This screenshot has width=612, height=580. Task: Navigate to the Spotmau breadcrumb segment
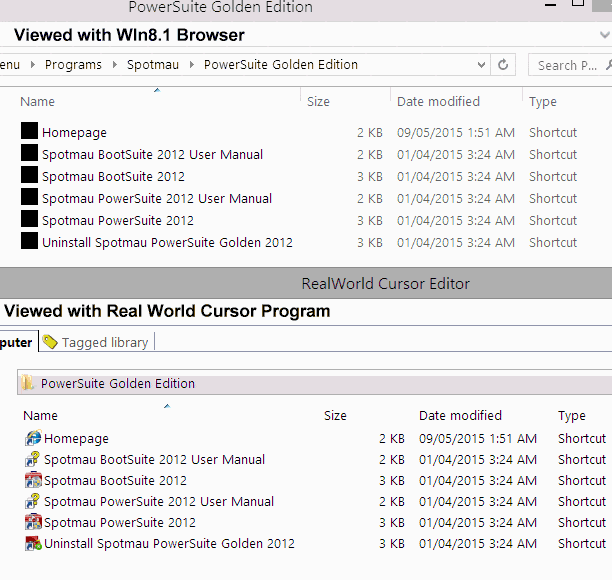[153, 65]
